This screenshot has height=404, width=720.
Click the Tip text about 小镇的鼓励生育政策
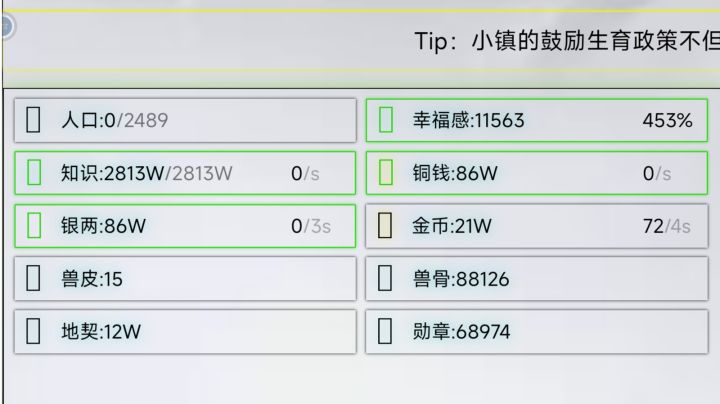click(x=566, y=41)
